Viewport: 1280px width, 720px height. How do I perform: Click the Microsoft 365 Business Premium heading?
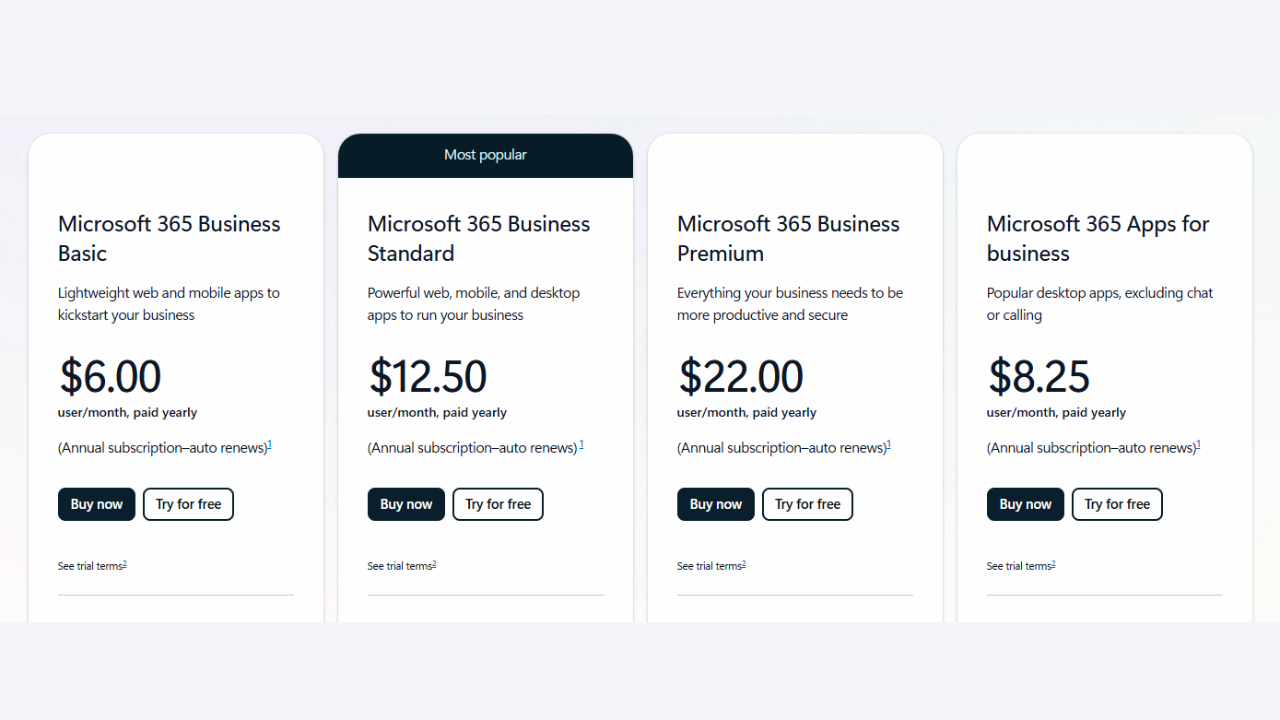789,238
